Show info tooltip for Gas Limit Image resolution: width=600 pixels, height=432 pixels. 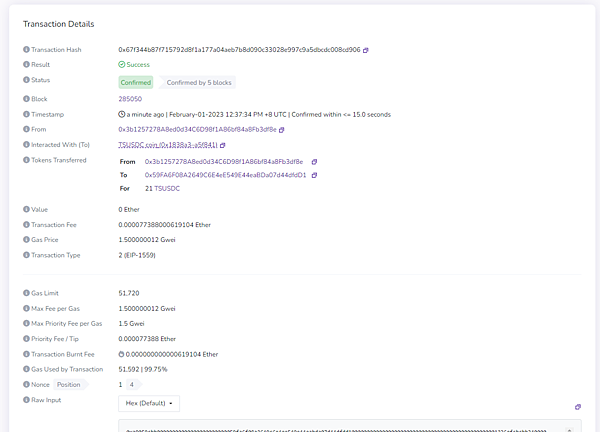coord(26,293)
